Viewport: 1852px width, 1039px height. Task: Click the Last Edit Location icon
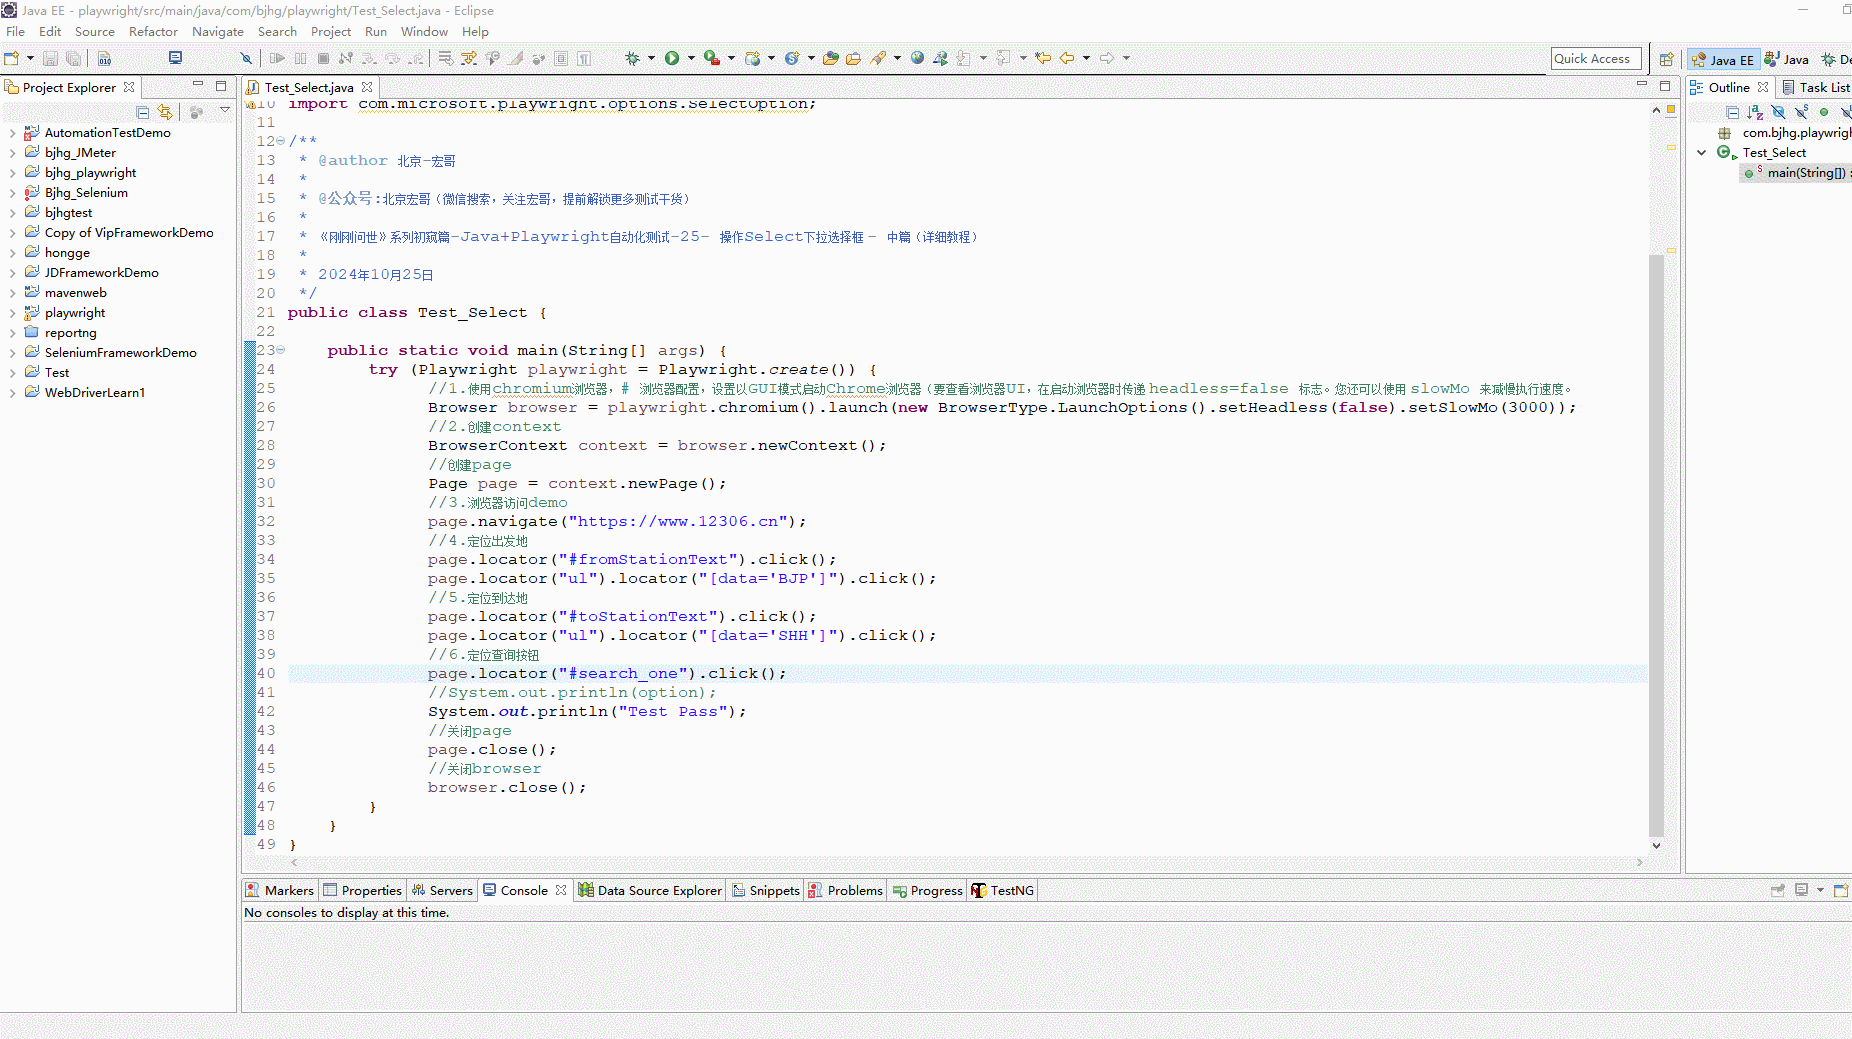pos(1043,58)
